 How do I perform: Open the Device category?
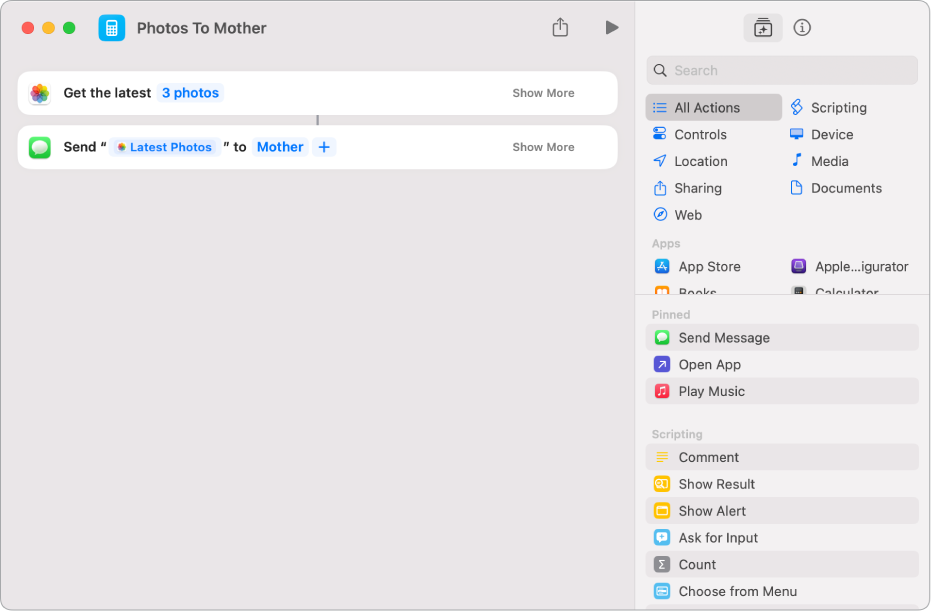tap(821, 134)
